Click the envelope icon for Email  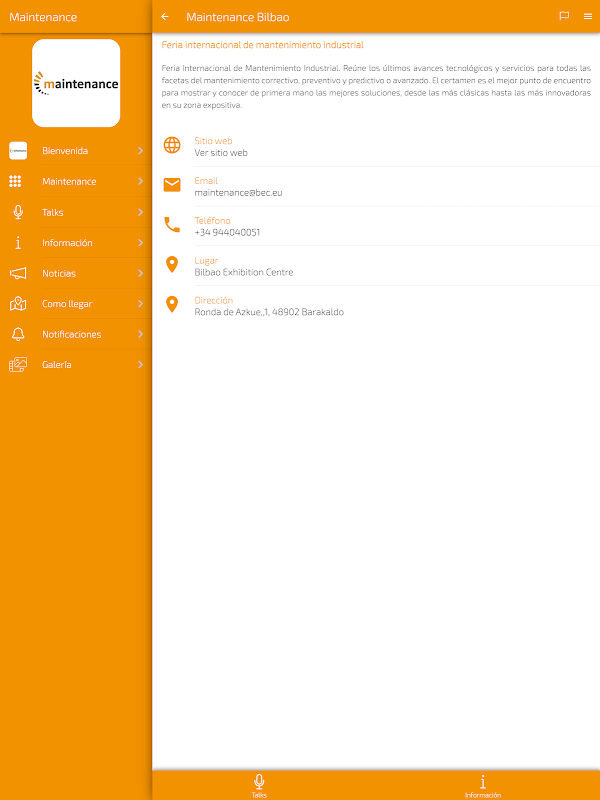[x=172, y=185]
